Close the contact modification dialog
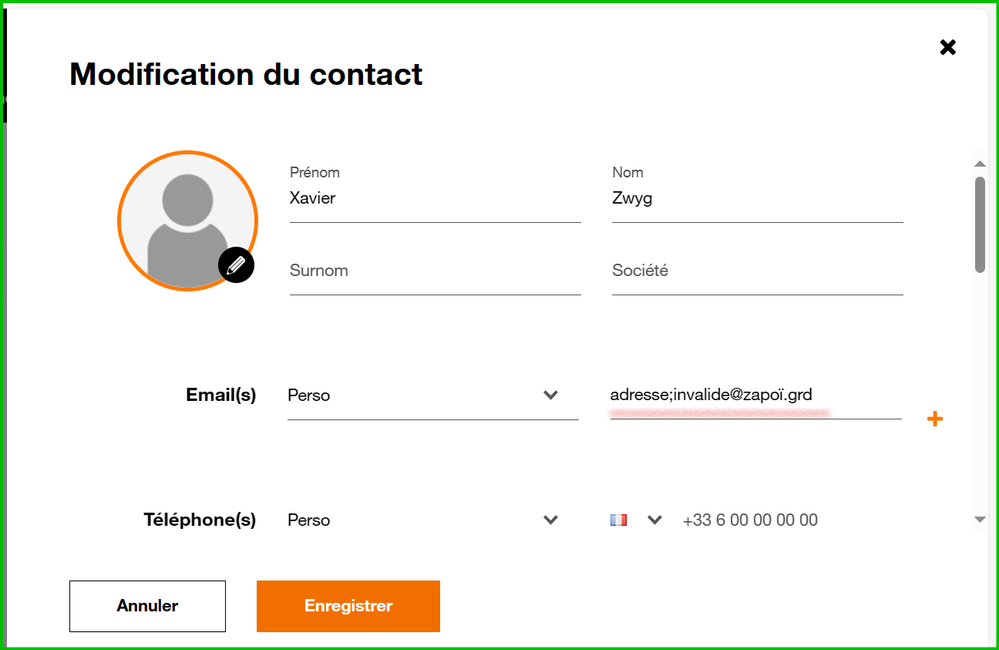 [x=948, y=47]
